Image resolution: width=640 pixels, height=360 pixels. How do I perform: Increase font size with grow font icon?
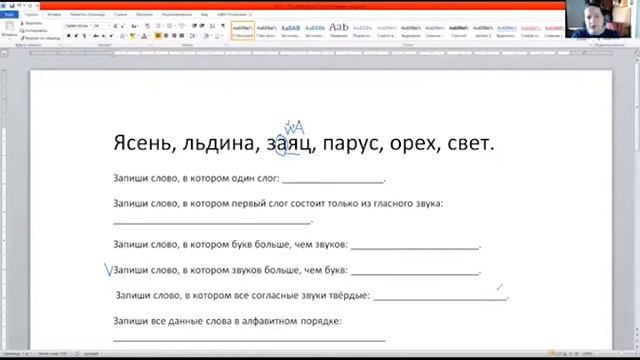tap(116, 26)
